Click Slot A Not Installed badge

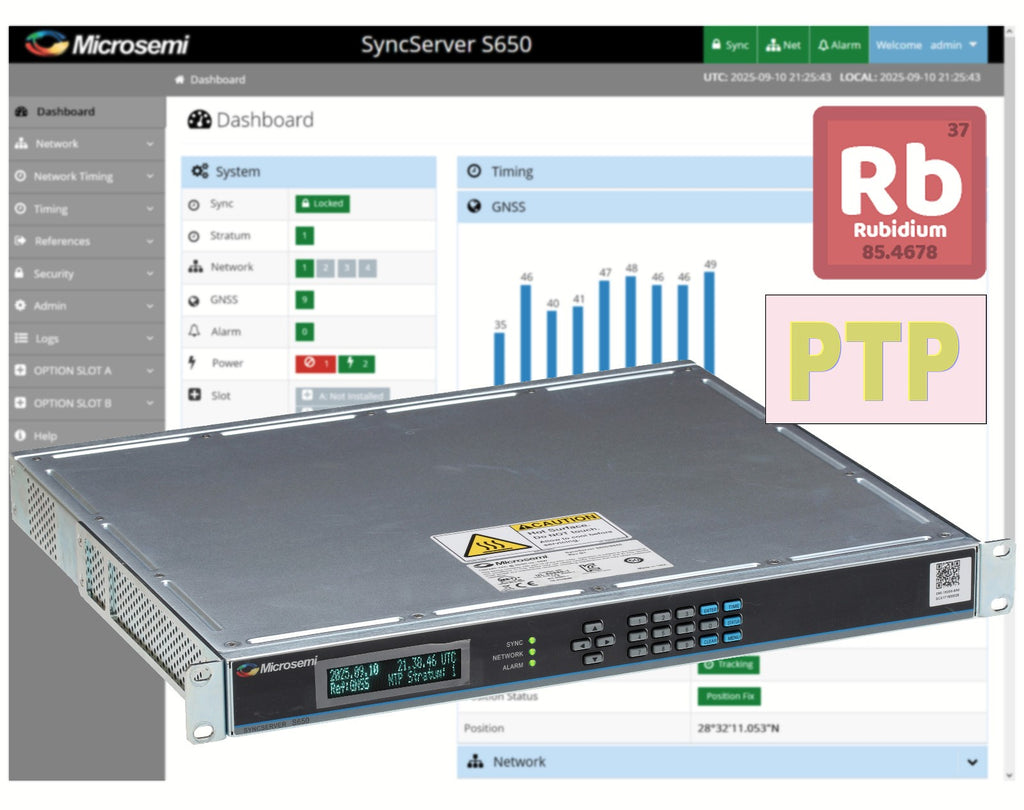click(343, 396)
